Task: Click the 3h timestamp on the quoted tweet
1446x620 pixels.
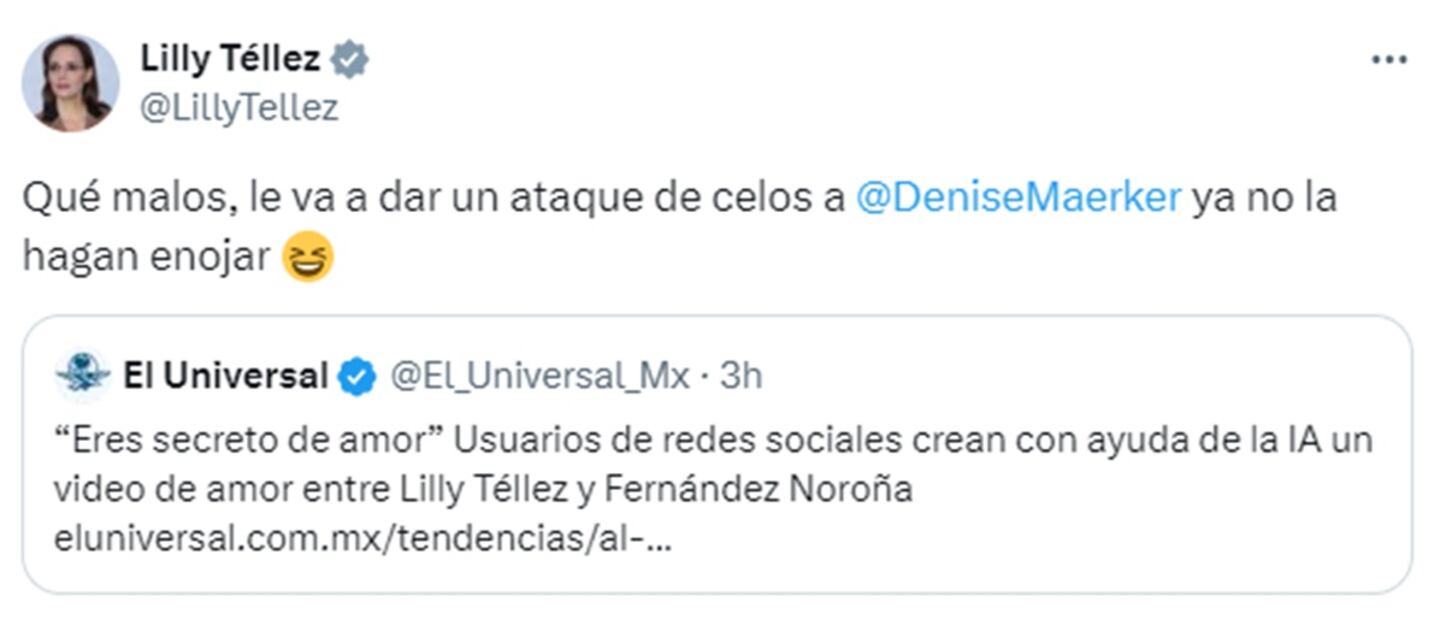Action: 741,377
